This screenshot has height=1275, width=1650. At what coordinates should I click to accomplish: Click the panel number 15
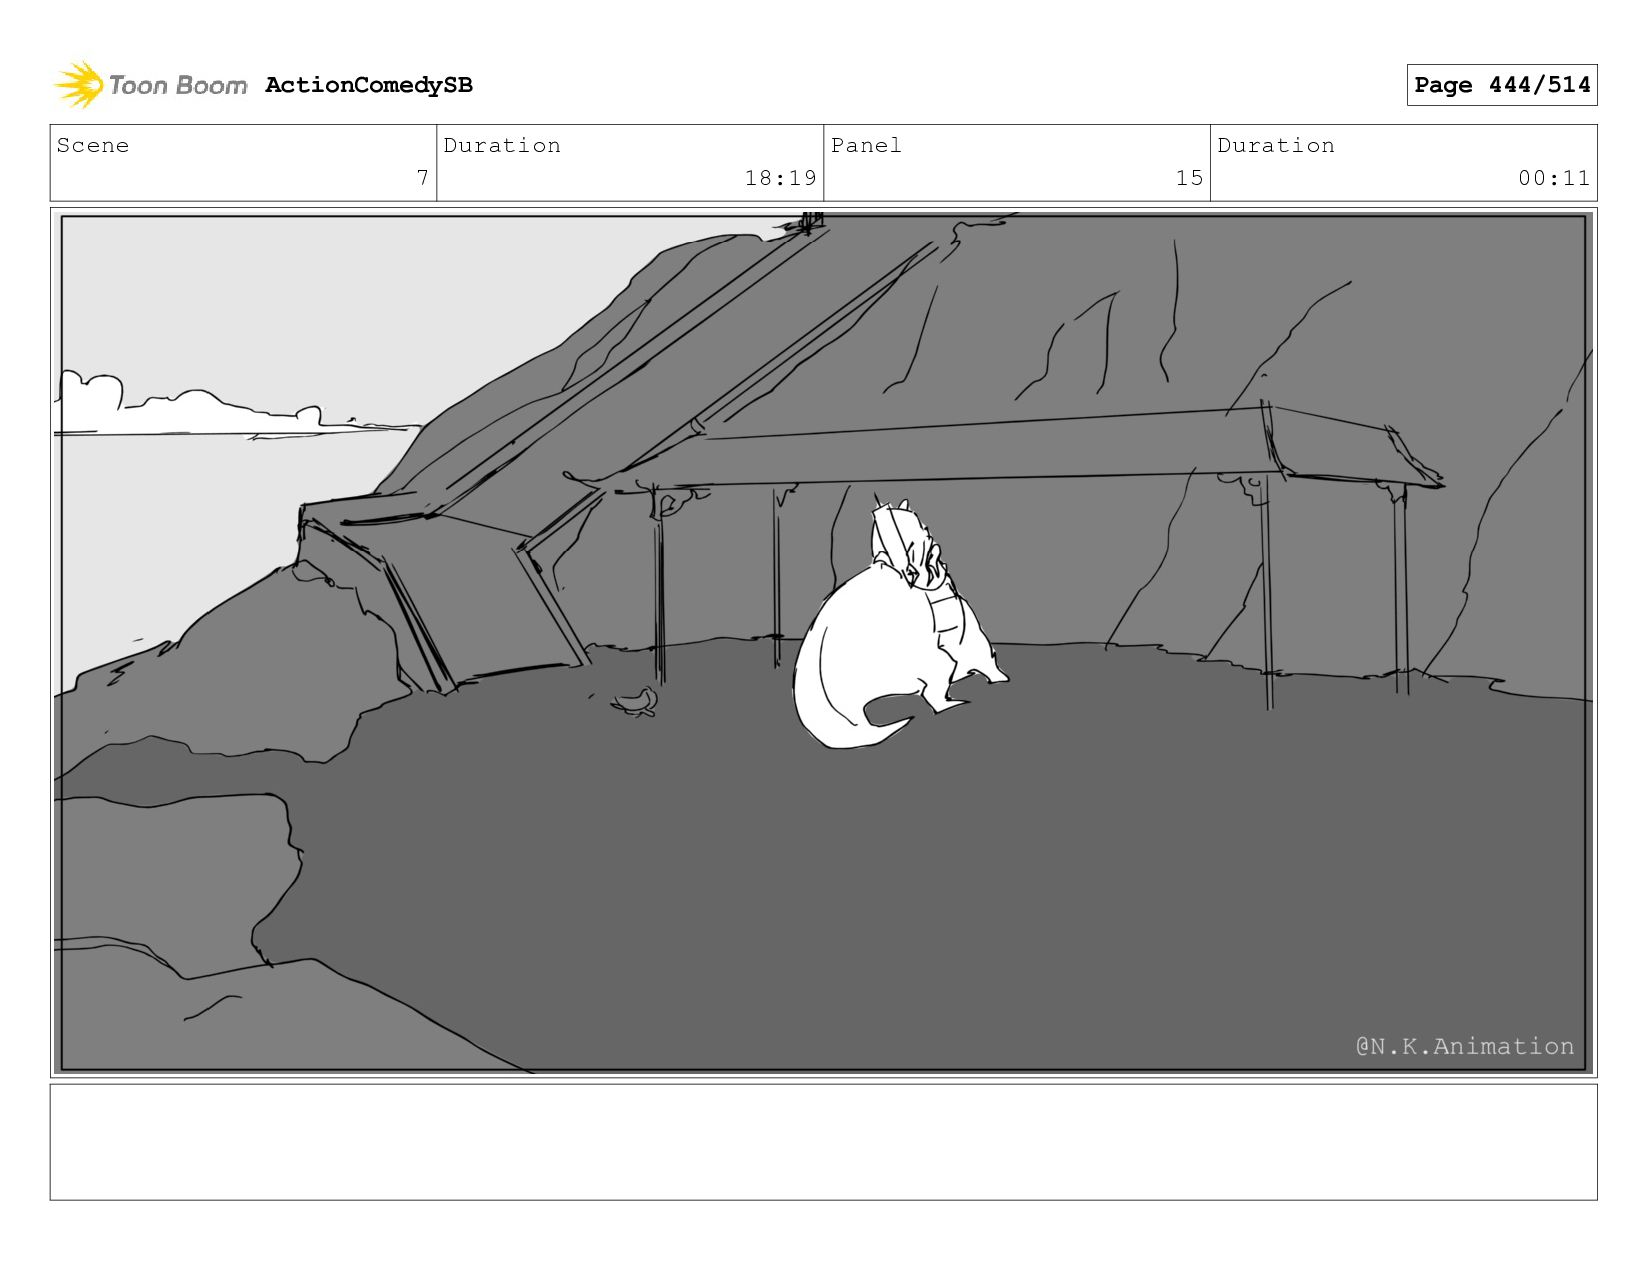coord(1189,178)
